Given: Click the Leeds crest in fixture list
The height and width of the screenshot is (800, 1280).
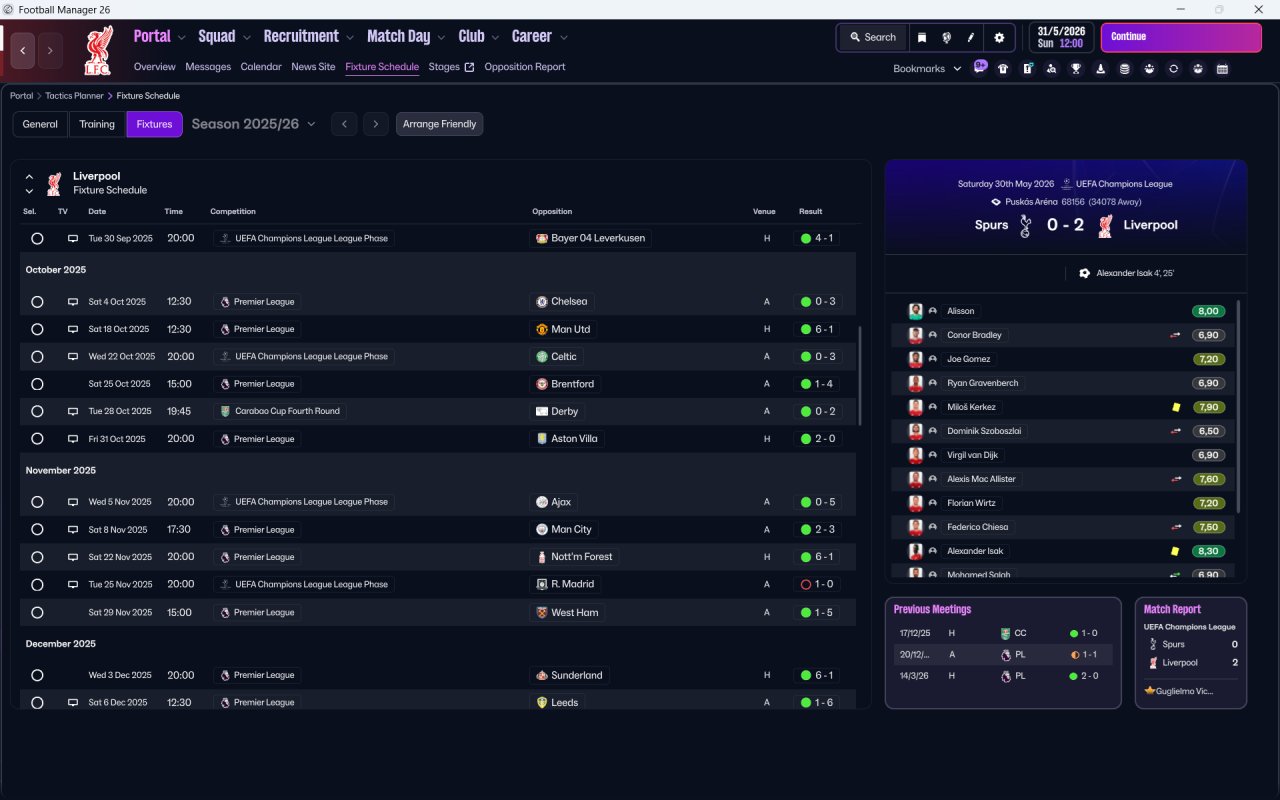Looking at the screenshot, I should [542, 703].
